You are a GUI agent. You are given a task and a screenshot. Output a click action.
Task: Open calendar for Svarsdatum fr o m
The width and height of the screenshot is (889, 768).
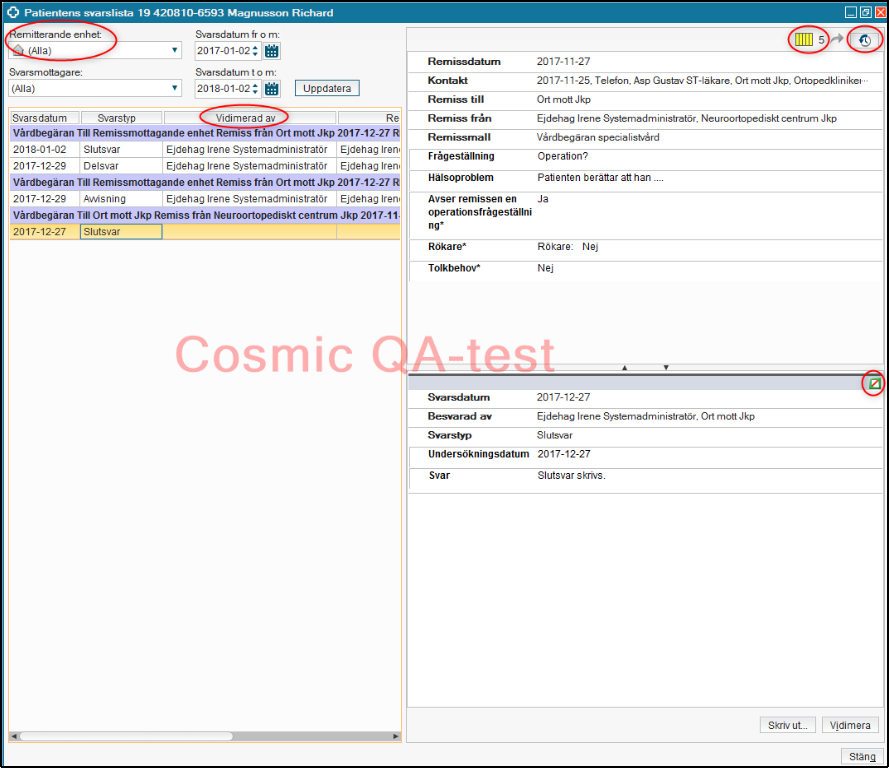(272, 50)
